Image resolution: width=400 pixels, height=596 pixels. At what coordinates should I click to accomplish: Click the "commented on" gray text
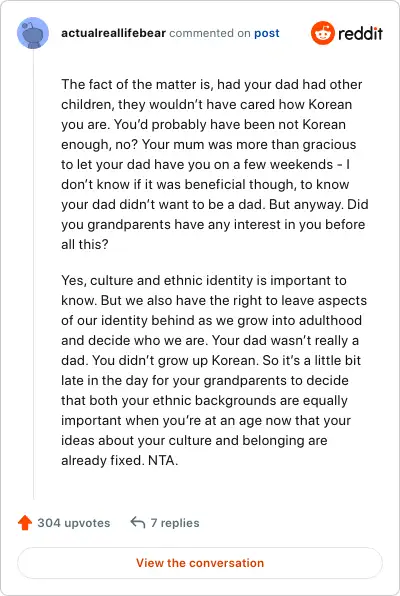(x=210, y=33)
